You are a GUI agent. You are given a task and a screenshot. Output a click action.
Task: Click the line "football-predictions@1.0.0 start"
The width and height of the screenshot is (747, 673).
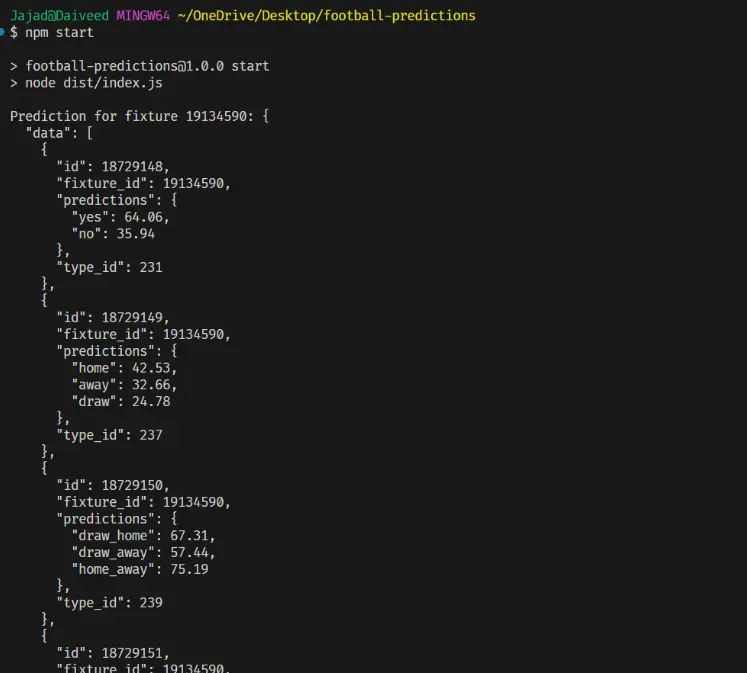(147, 66)
